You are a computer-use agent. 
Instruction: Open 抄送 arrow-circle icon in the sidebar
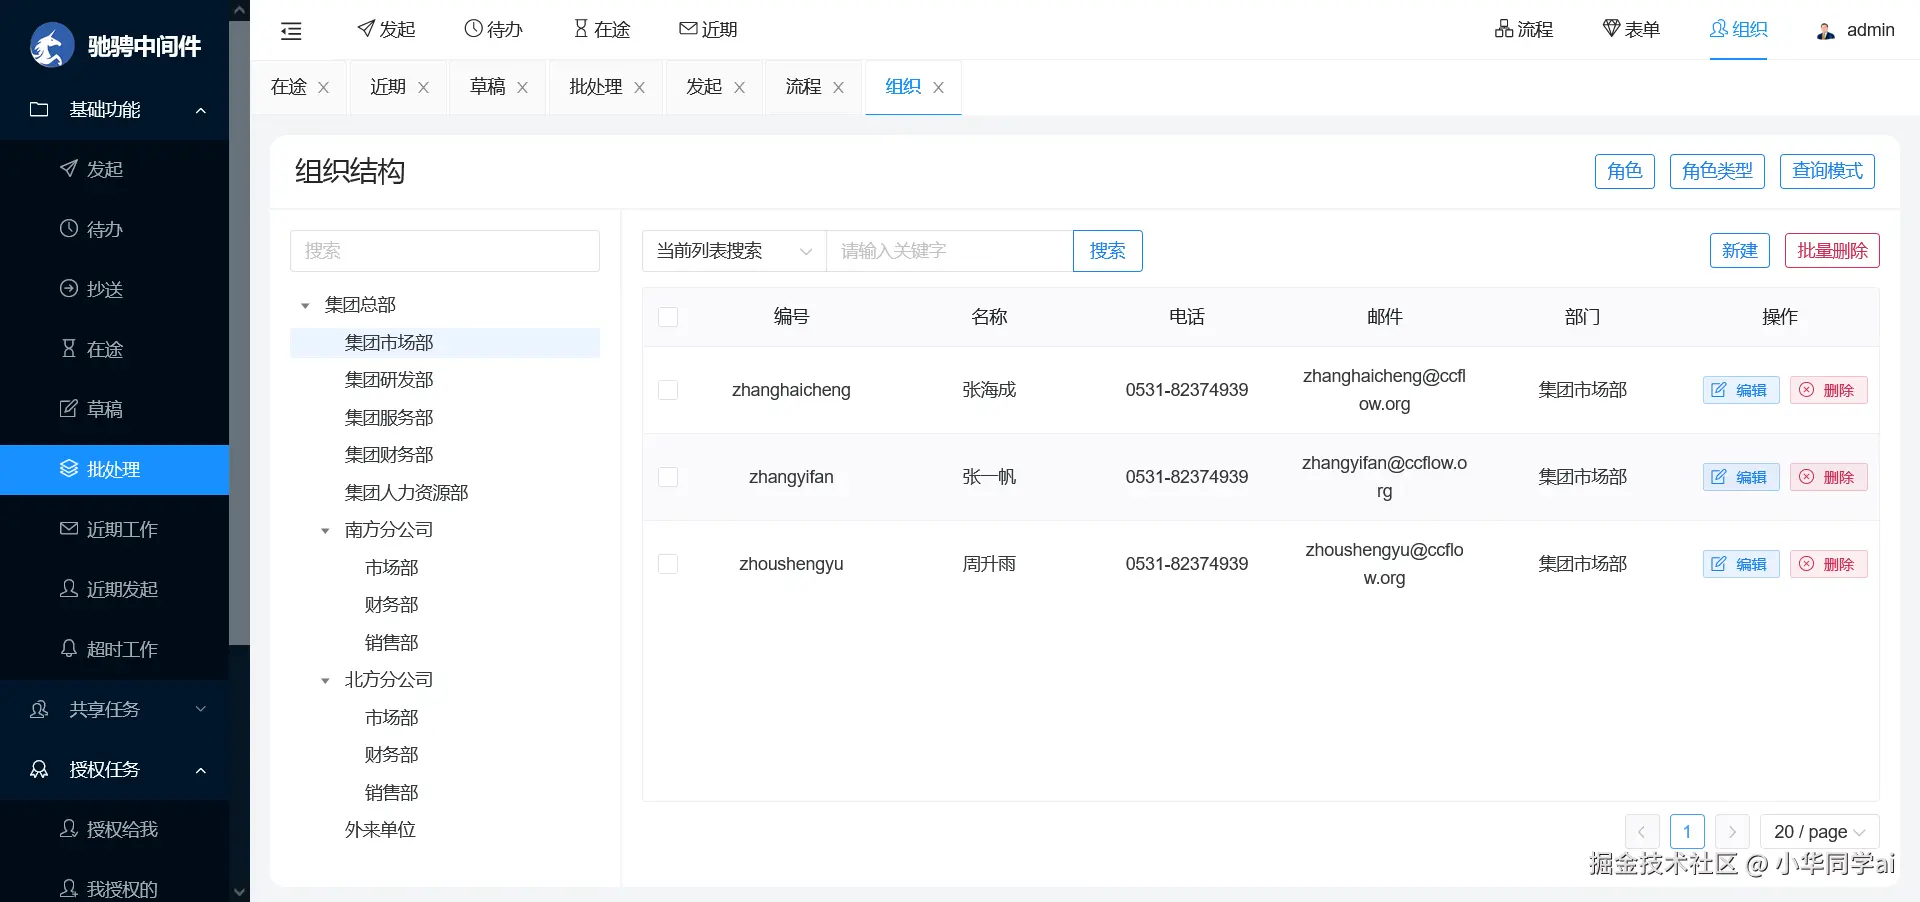point(69,288)
